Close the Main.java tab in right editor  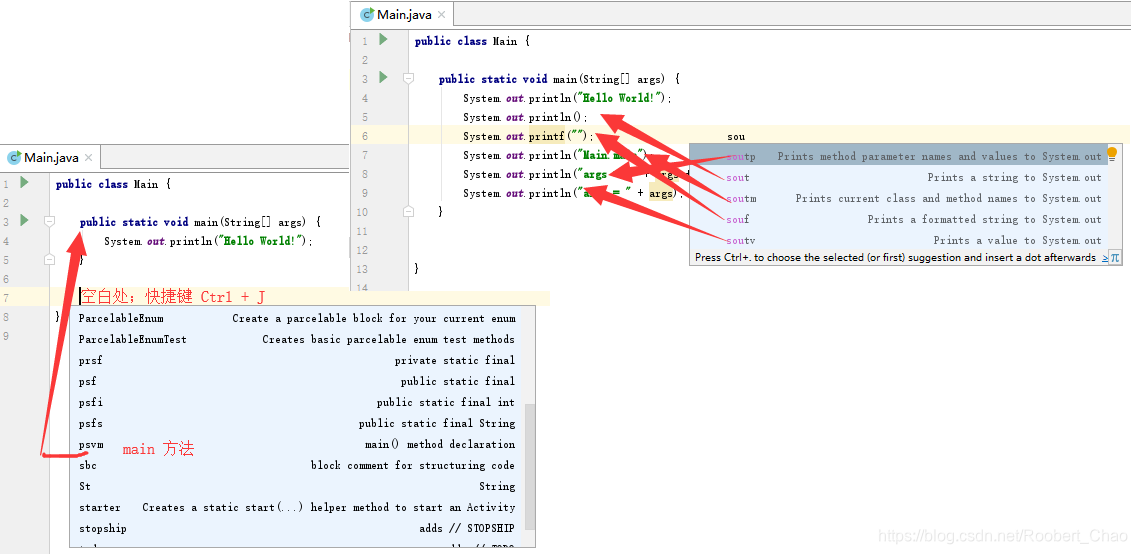pyautogui.click(x=442, y=15)
